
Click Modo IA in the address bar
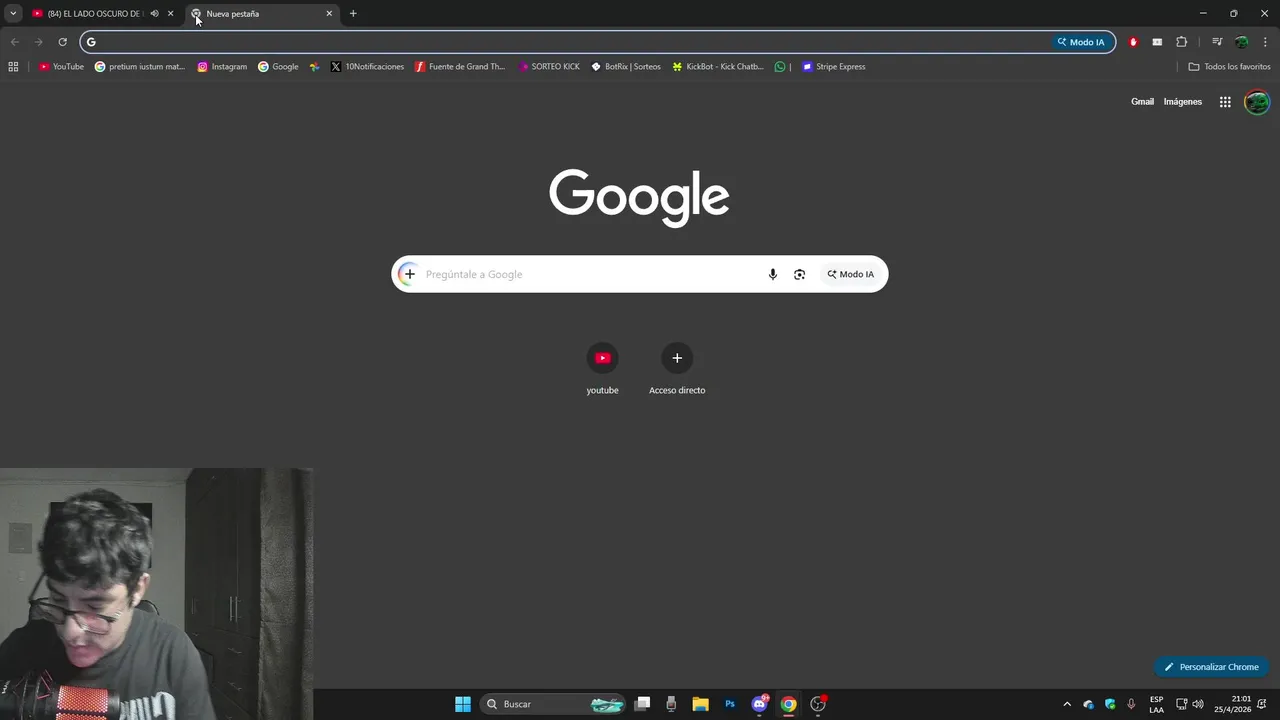coord(1081,42)
